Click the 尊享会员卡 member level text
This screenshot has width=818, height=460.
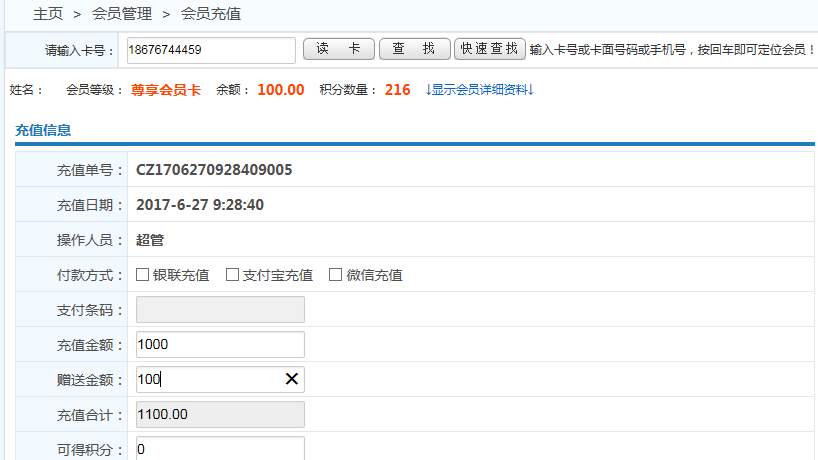[165, 90]
